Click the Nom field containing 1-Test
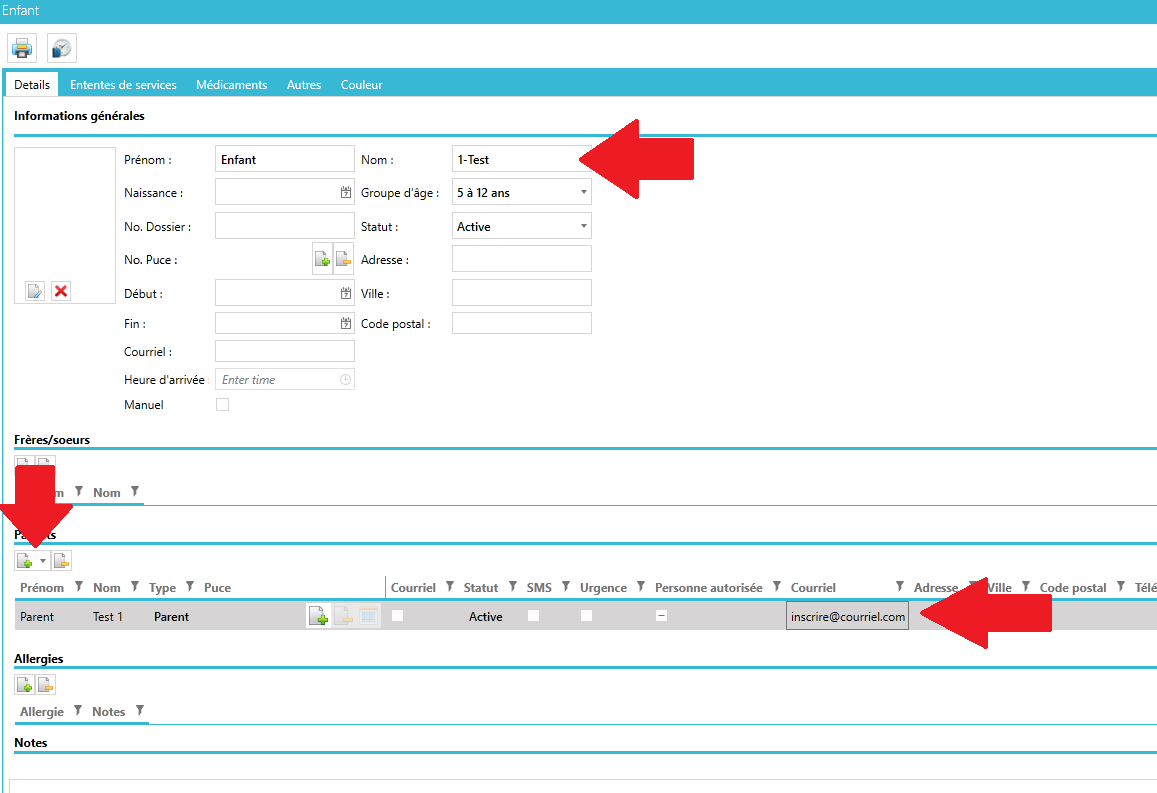The width and height of the screenshot is (1157, 793). point(521,159)
